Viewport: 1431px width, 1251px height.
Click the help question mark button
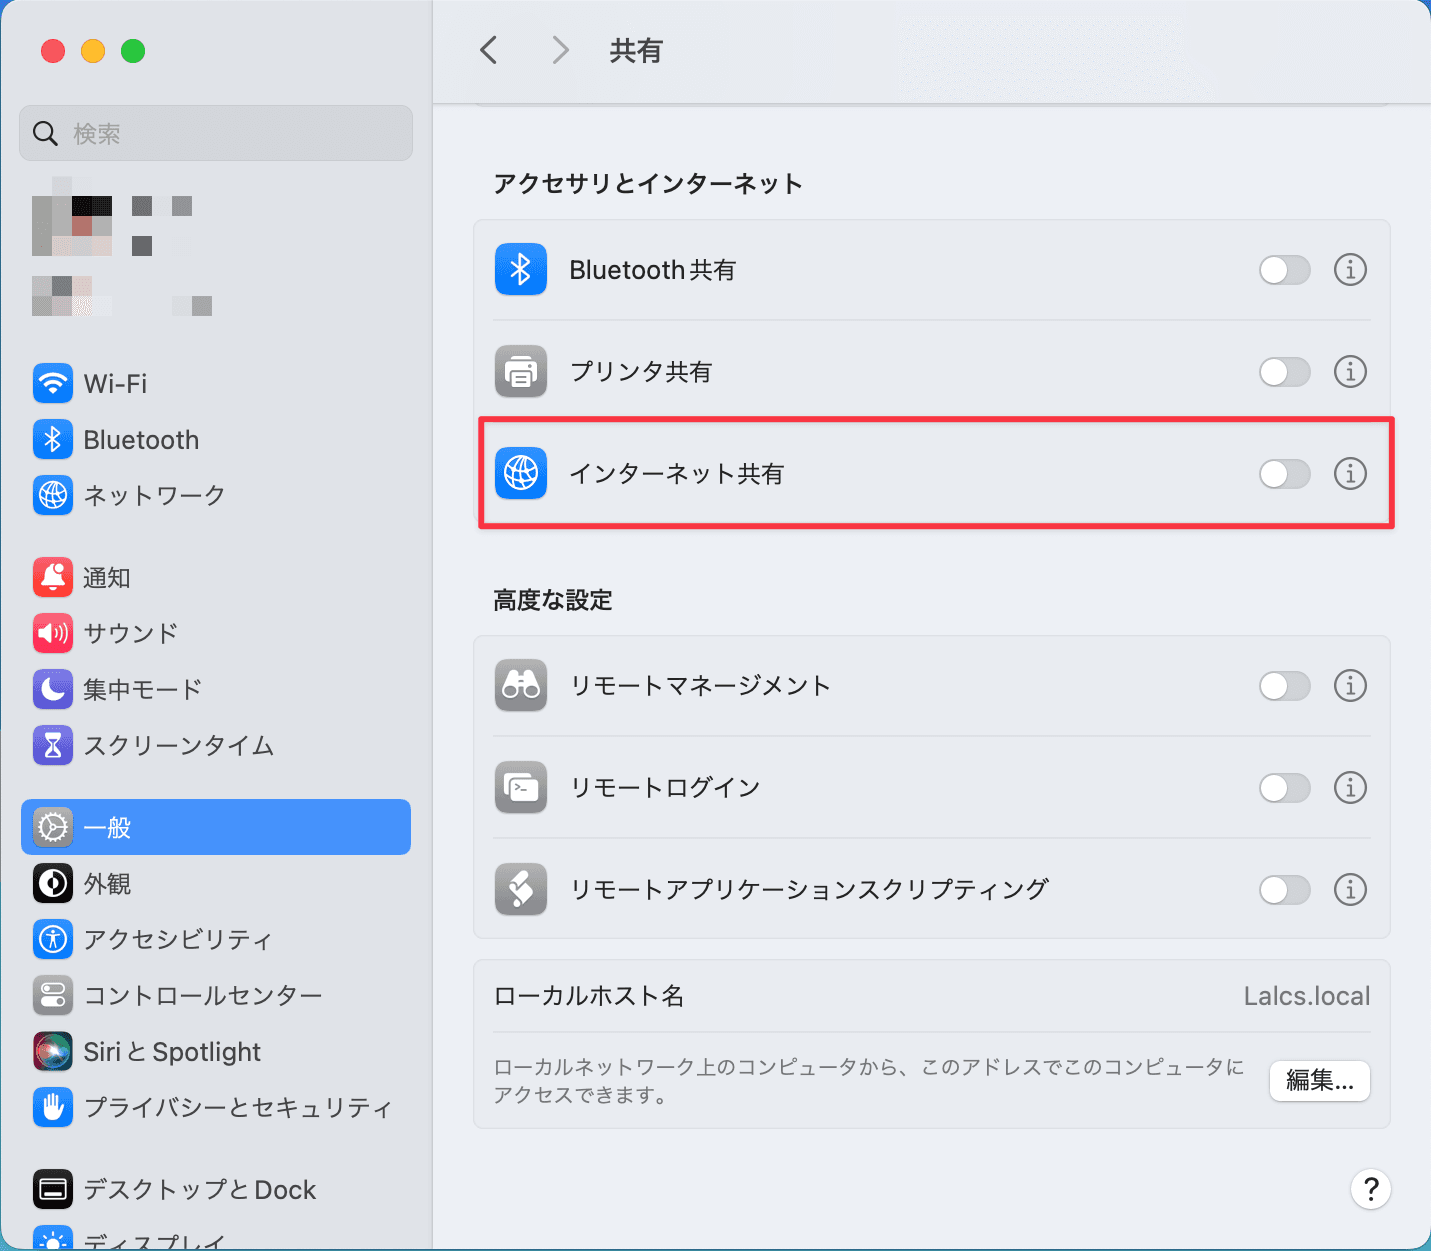pos(1370,1189)
